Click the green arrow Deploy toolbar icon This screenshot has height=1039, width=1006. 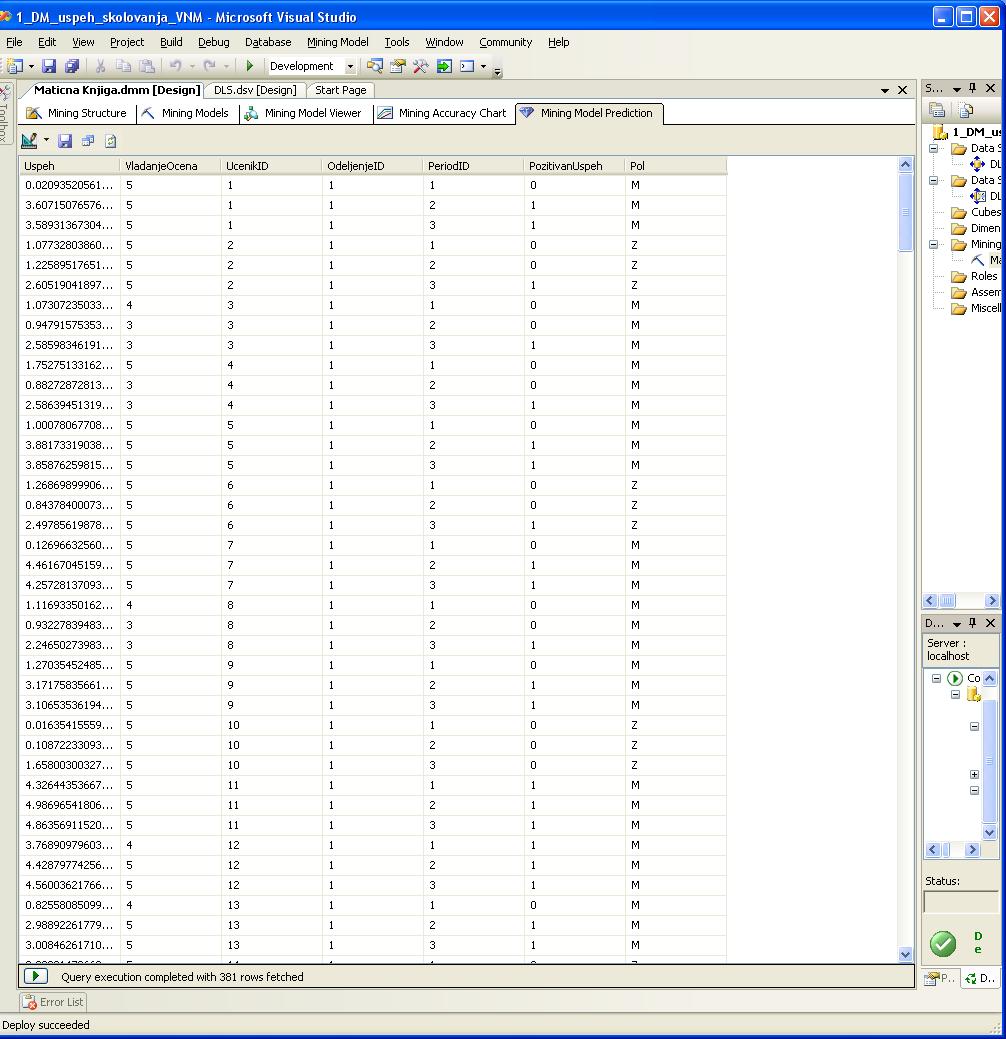(x=444, y=66)
